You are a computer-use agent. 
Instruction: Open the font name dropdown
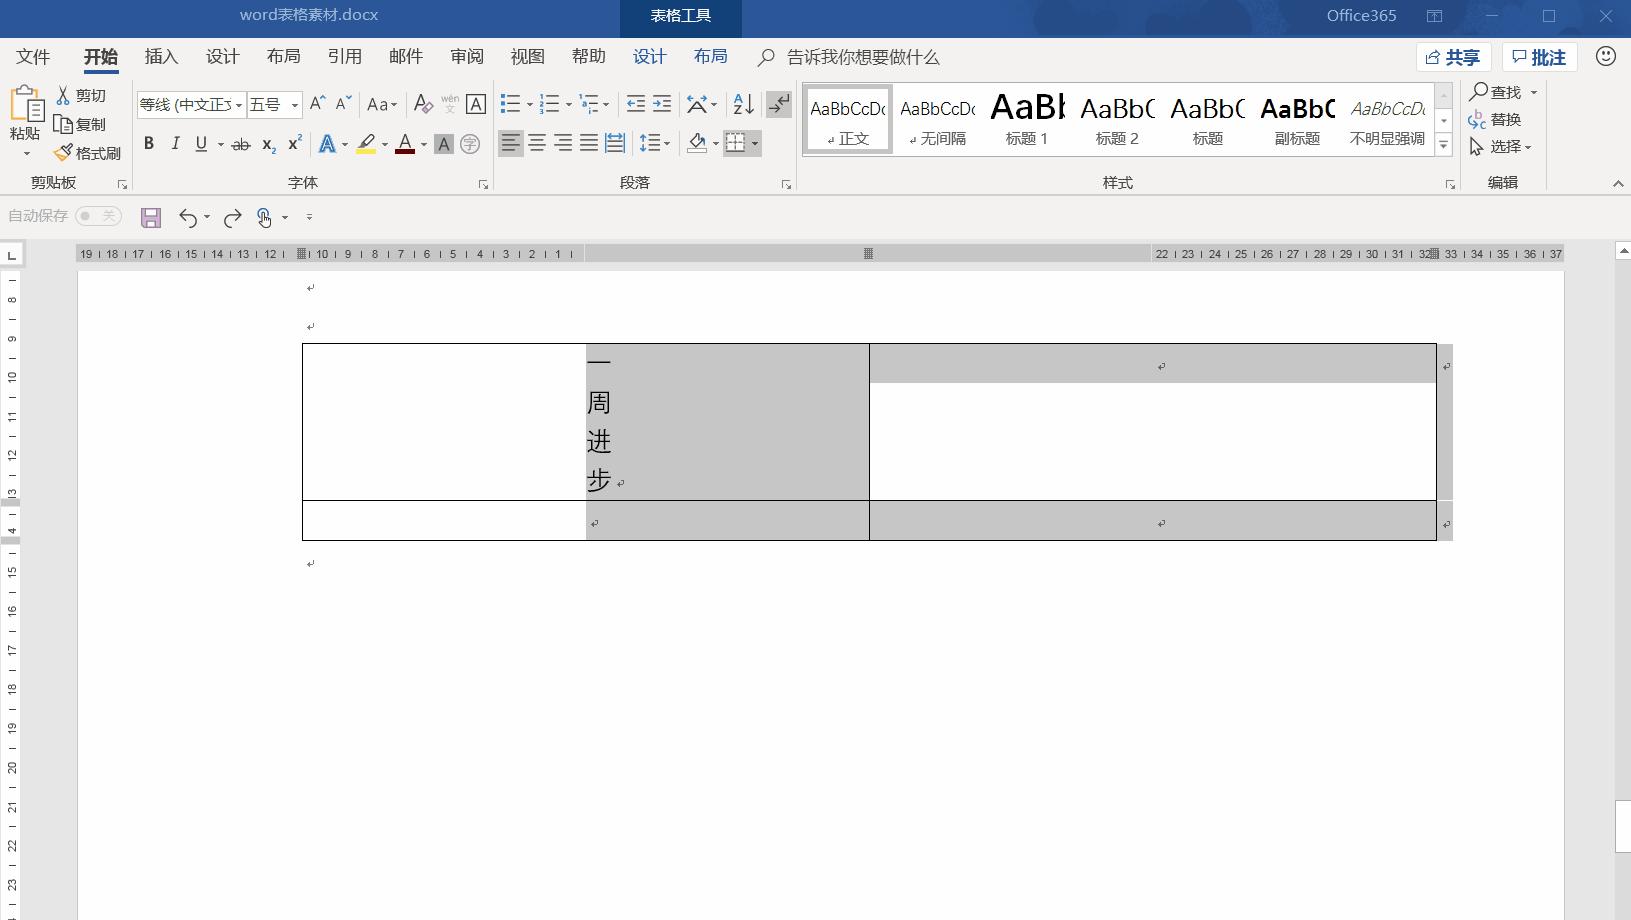pyautogui.click(x=239, y=105)
